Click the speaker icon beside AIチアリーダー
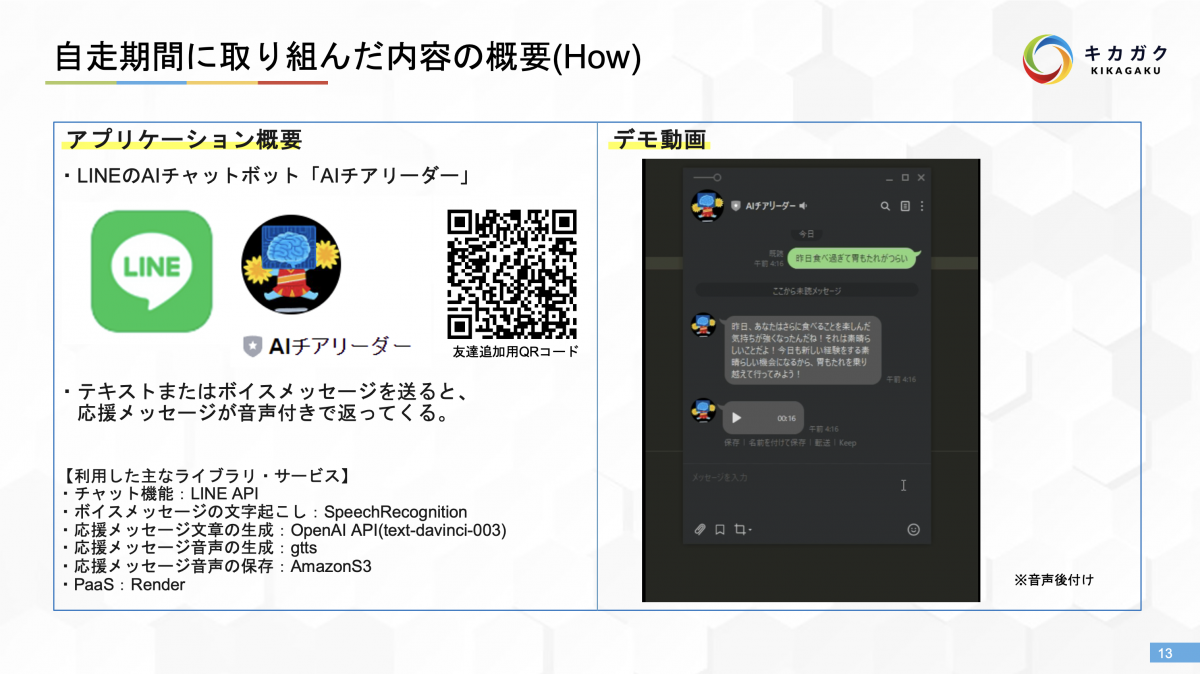Viewport: 1200px width, 674px height. point(803,206)
